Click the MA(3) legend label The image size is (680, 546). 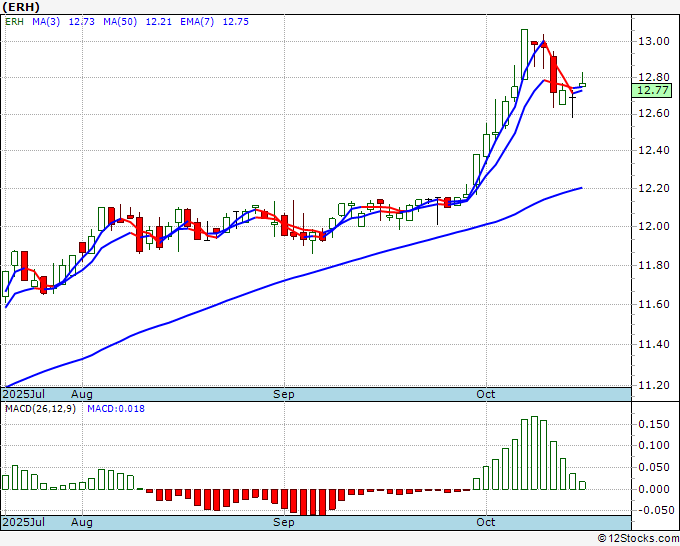[x=46, y=22]
